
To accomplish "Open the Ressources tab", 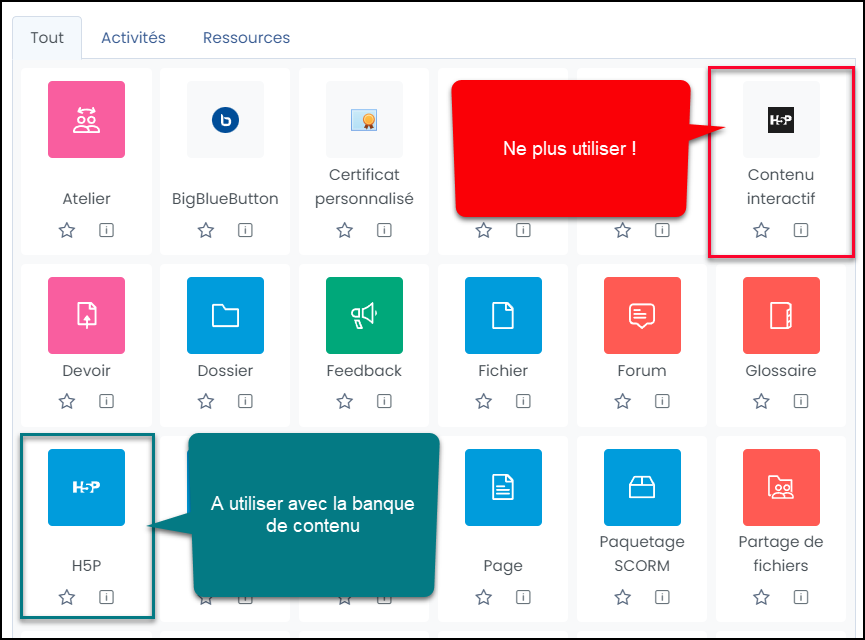I will (x=246, y=38).
